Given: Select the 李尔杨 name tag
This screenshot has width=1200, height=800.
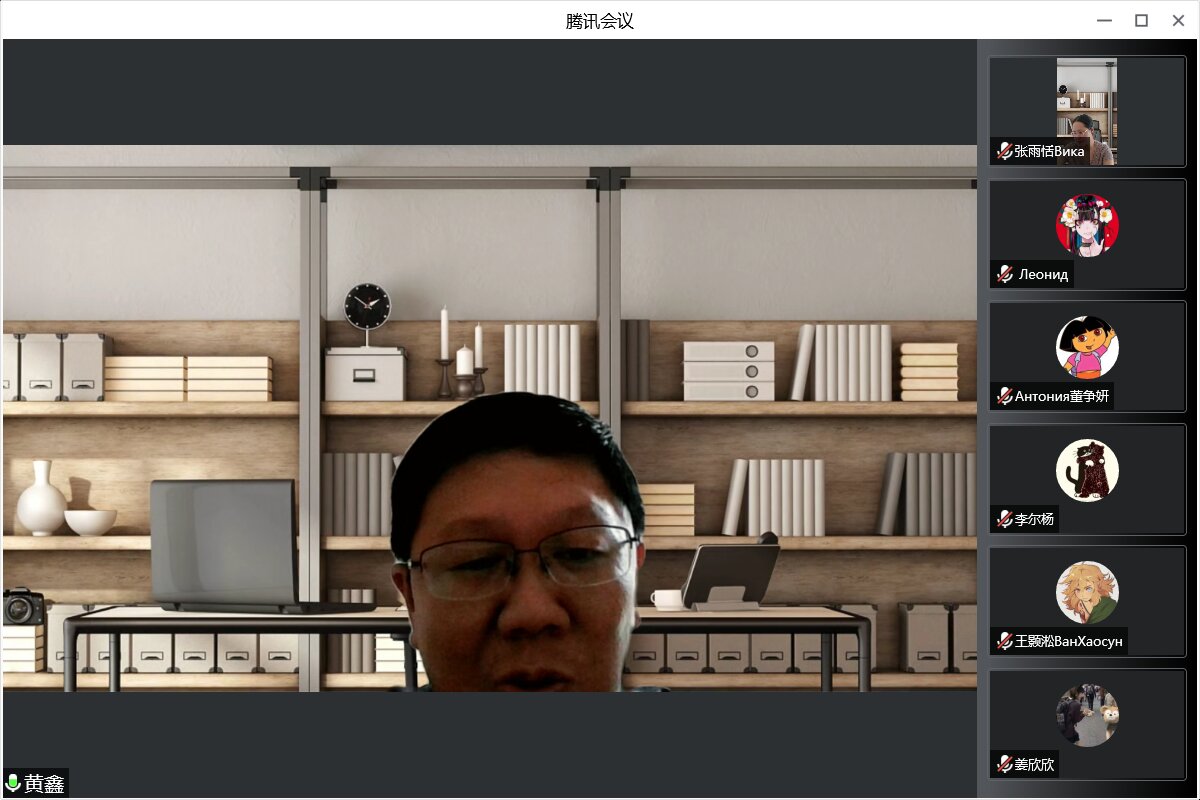Looking at the screenshot, I should (1034, 520).
